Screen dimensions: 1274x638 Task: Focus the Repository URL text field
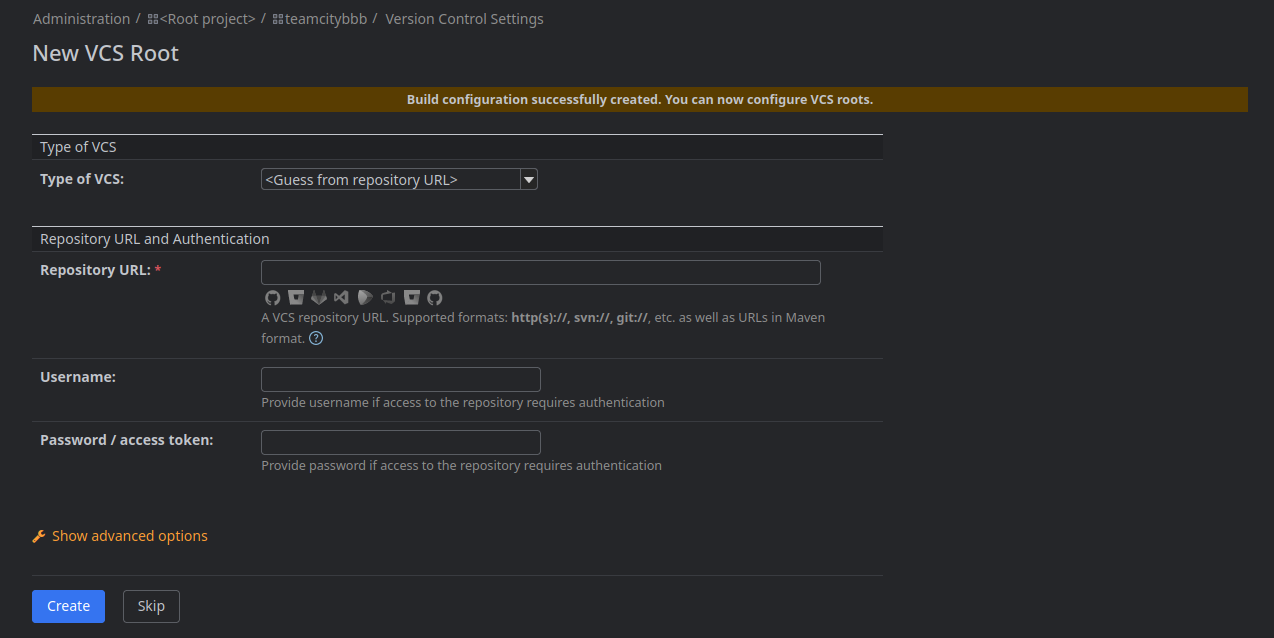(540, 273)
